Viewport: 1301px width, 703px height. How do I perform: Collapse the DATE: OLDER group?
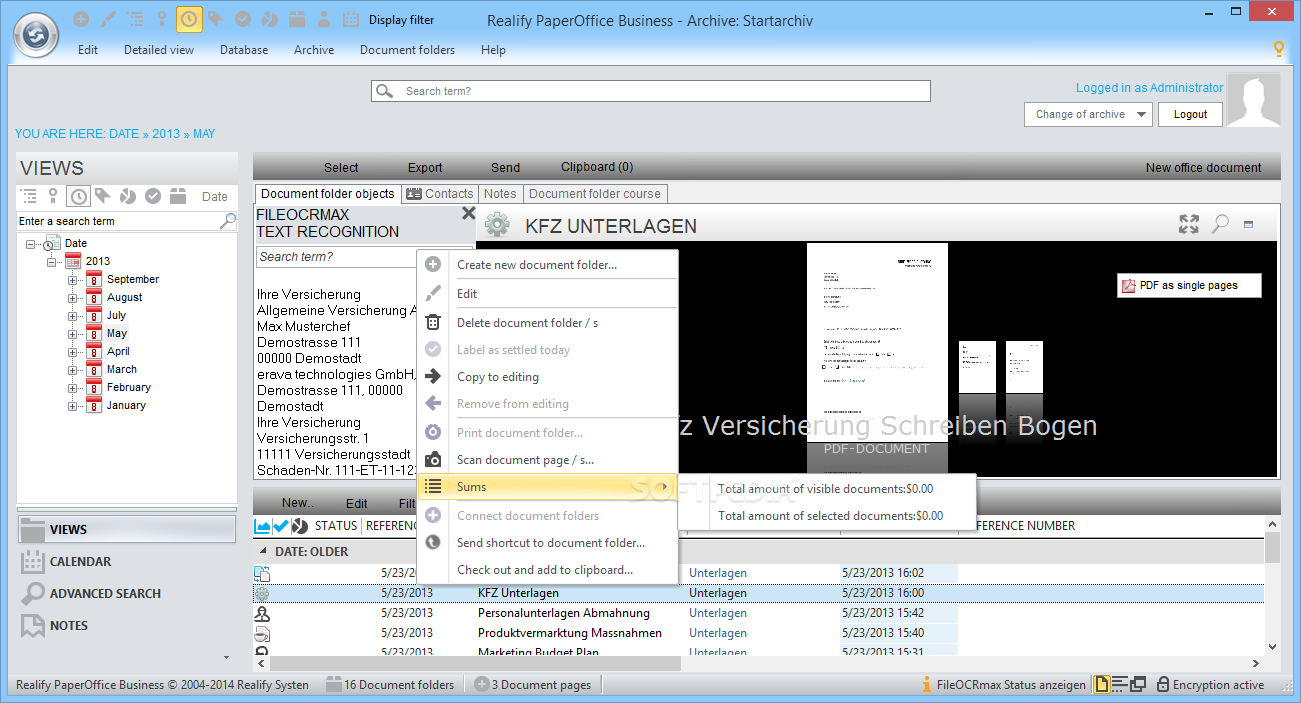pos(264,551)
